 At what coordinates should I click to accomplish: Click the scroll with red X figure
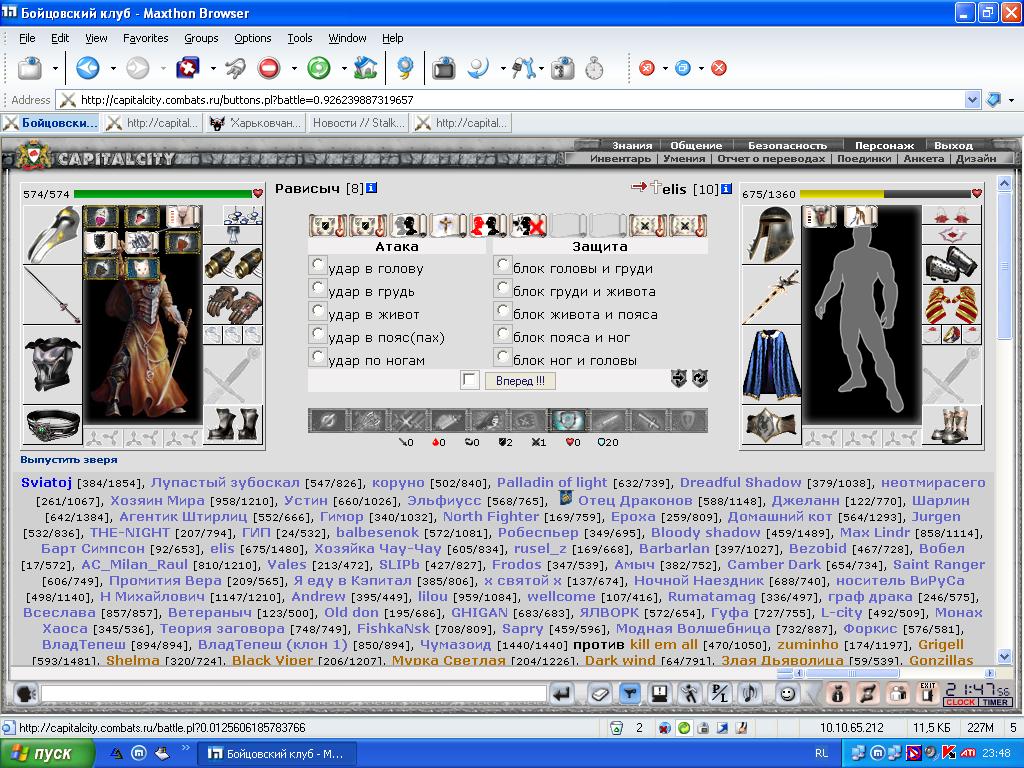point(528,225)
